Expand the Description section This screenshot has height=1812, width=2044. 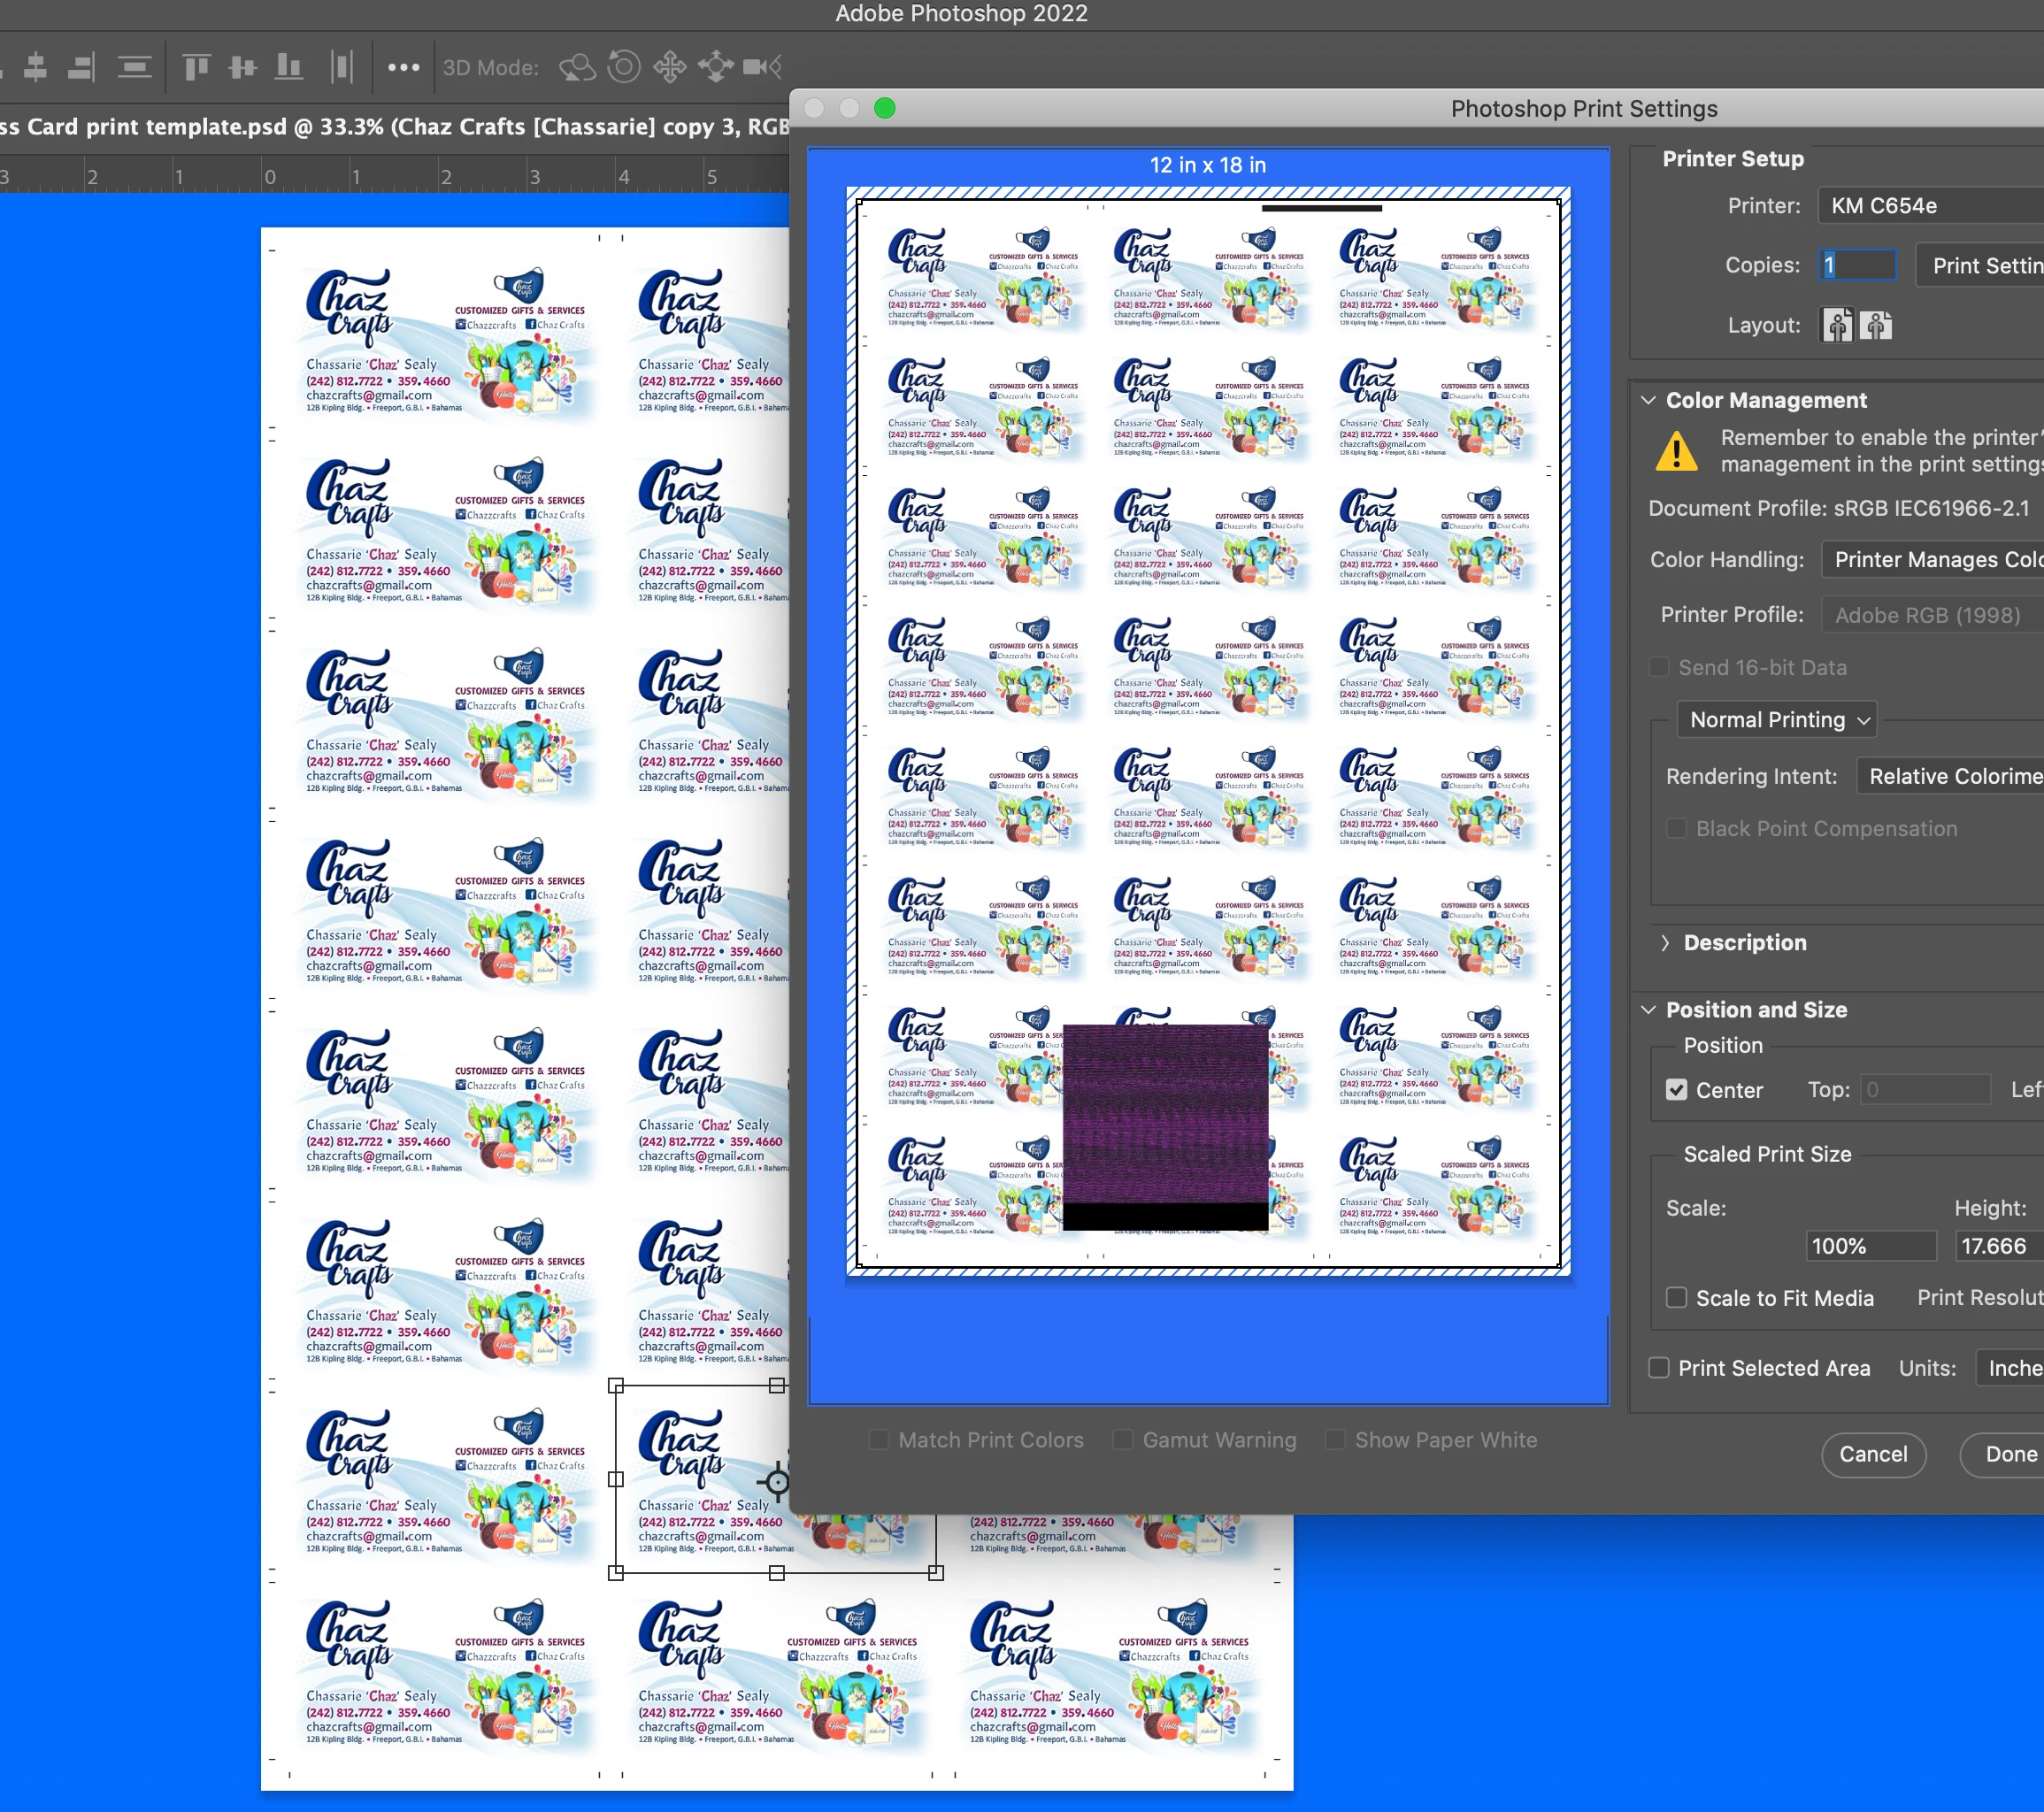tap(1665, 943)
